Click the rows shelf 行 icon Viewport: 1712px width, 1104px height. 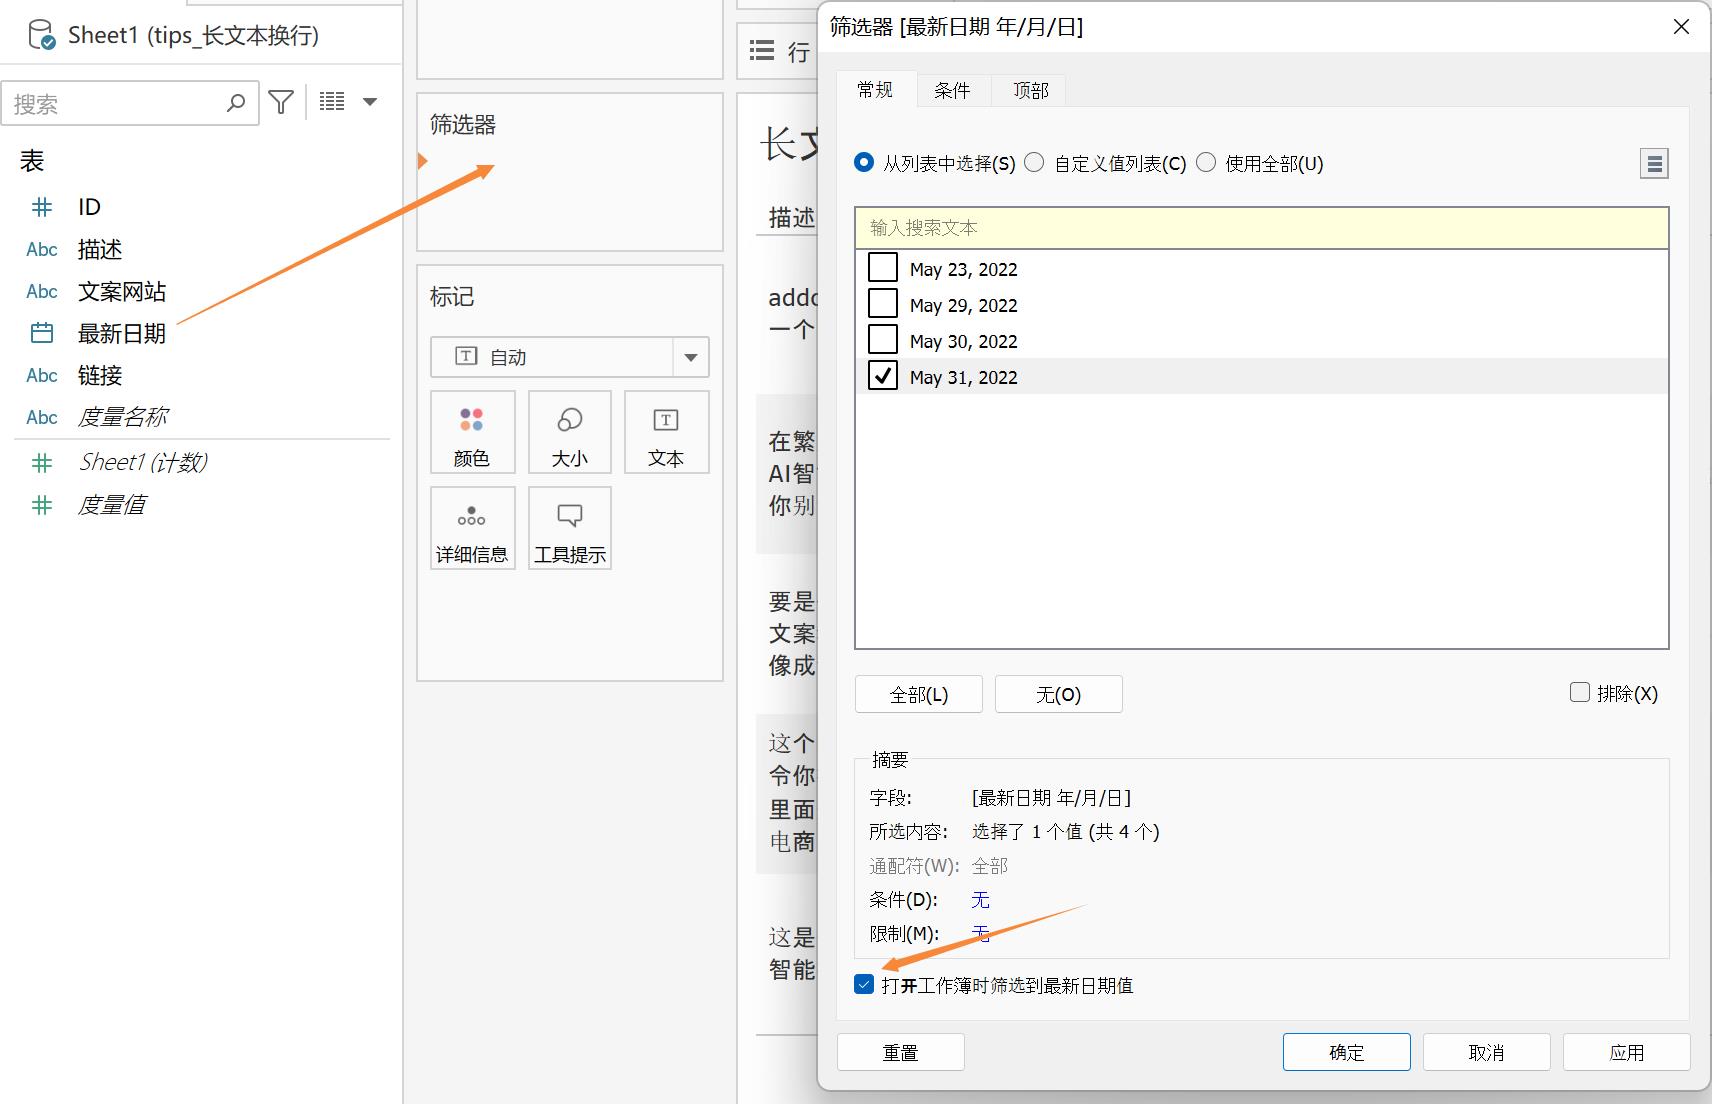[x=762, y=50]
